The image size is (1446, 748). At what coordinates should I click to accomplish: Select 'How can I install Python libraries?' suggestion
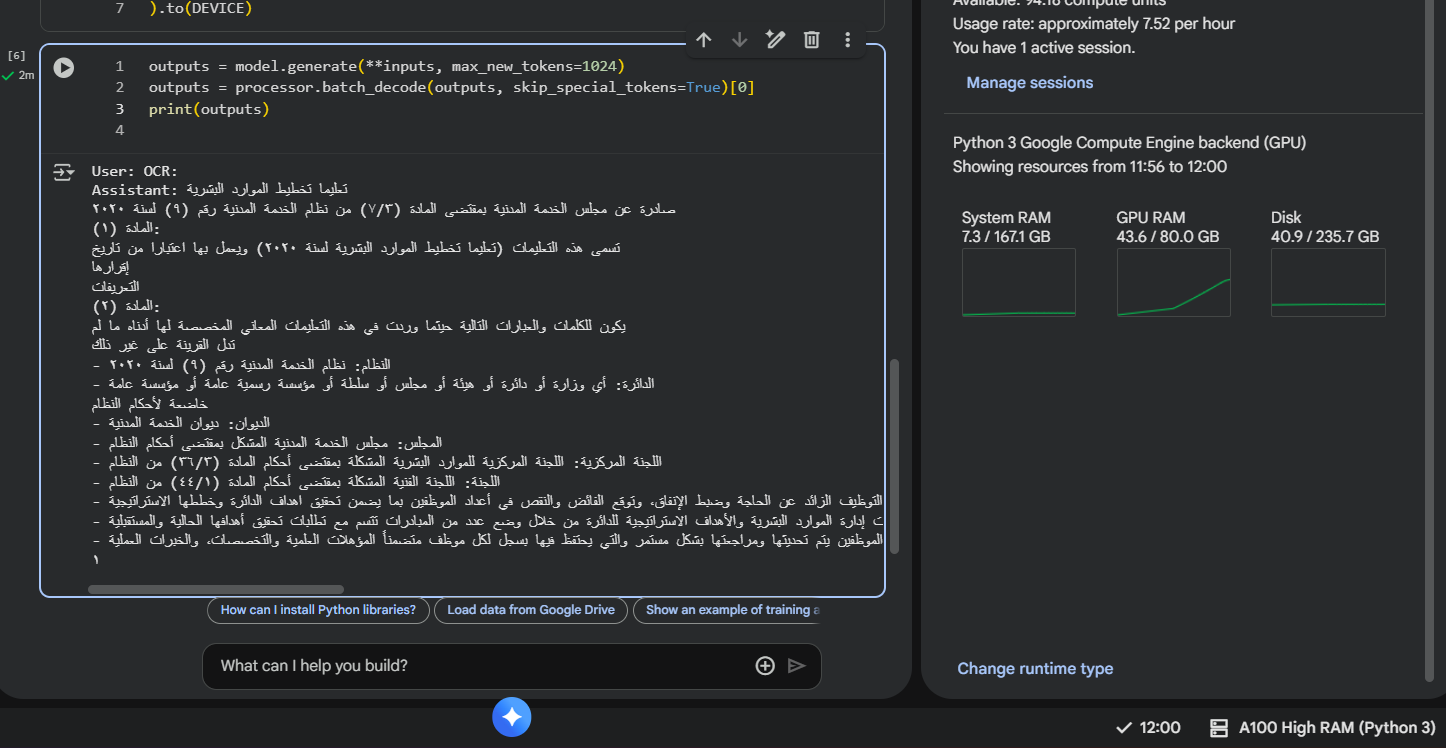tap(318, 610)
